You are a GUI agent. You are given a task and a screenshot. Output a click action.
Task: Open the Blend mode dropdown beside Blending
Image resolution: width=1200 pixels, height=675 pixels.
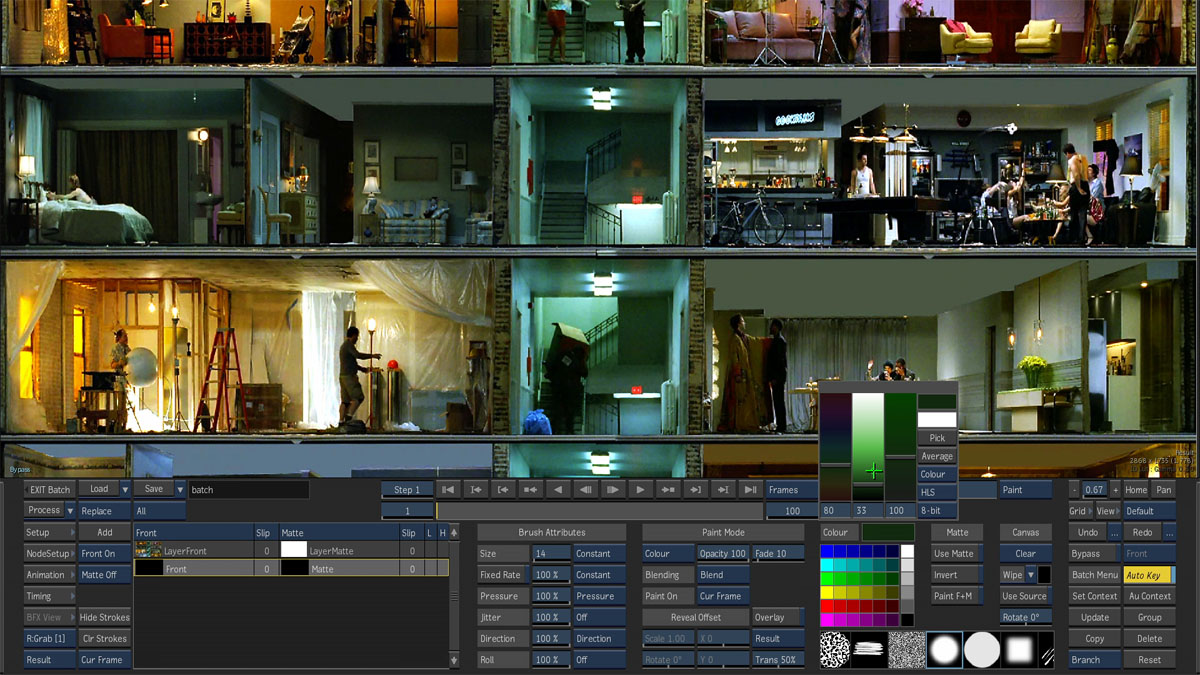[x=723, y=575]
